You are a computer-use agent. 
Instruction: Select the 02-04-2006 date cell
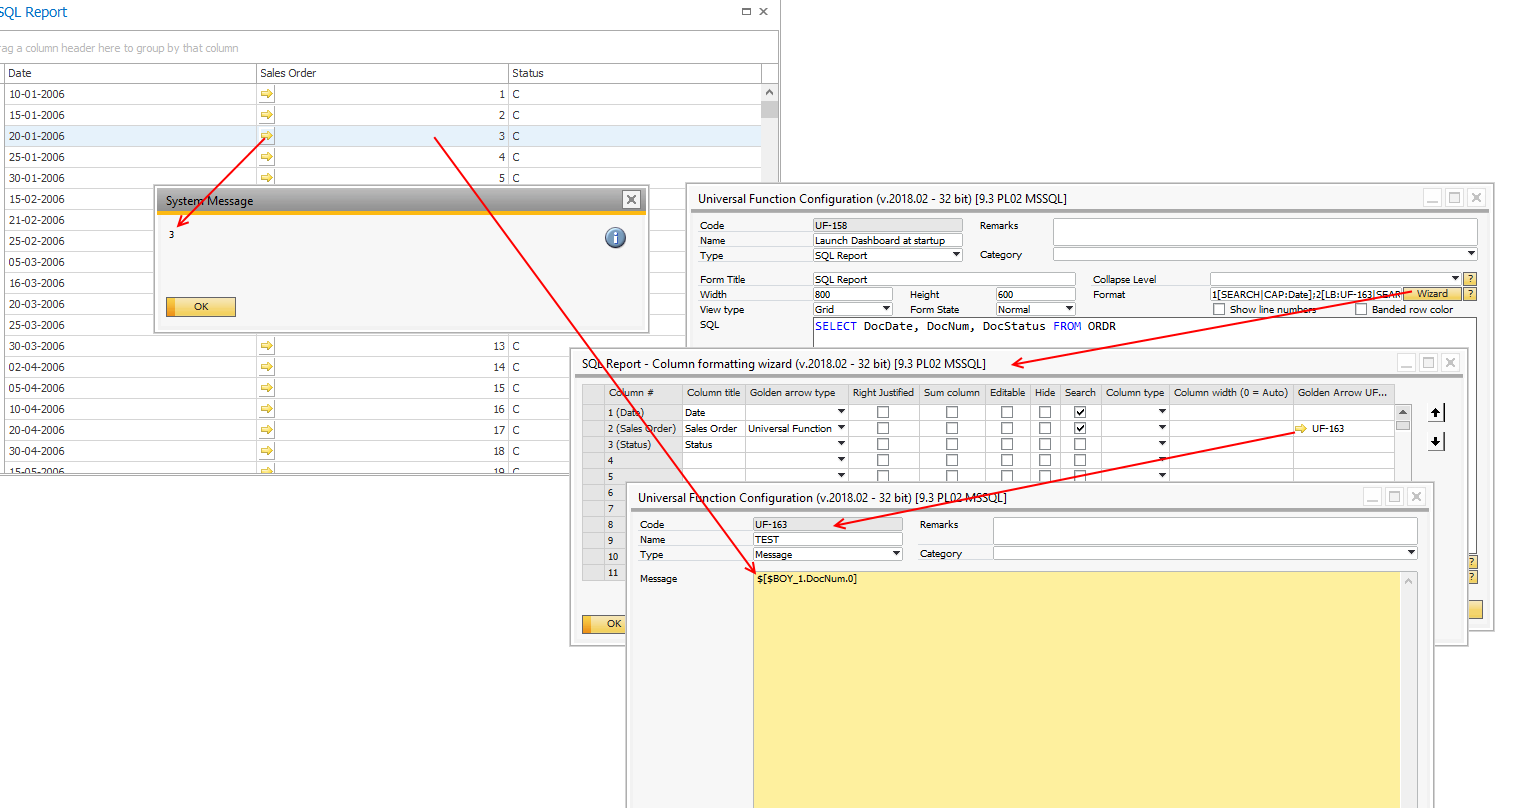click(131, 367)
